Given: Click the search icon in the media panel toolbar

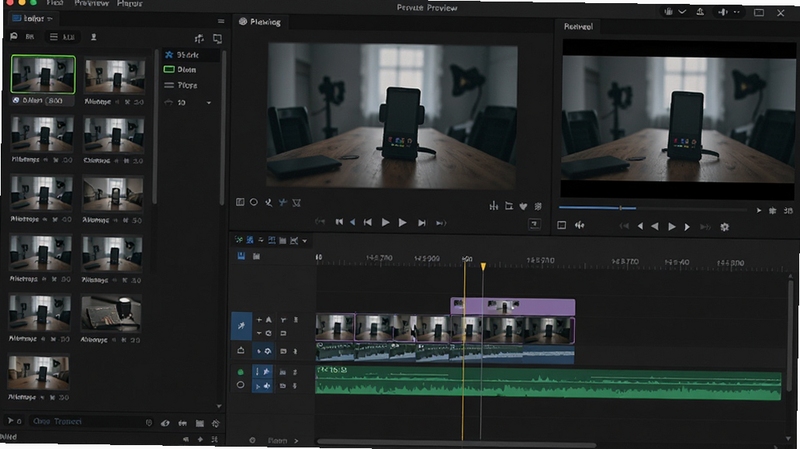Looking at the screenshot, I should point(14,37).
